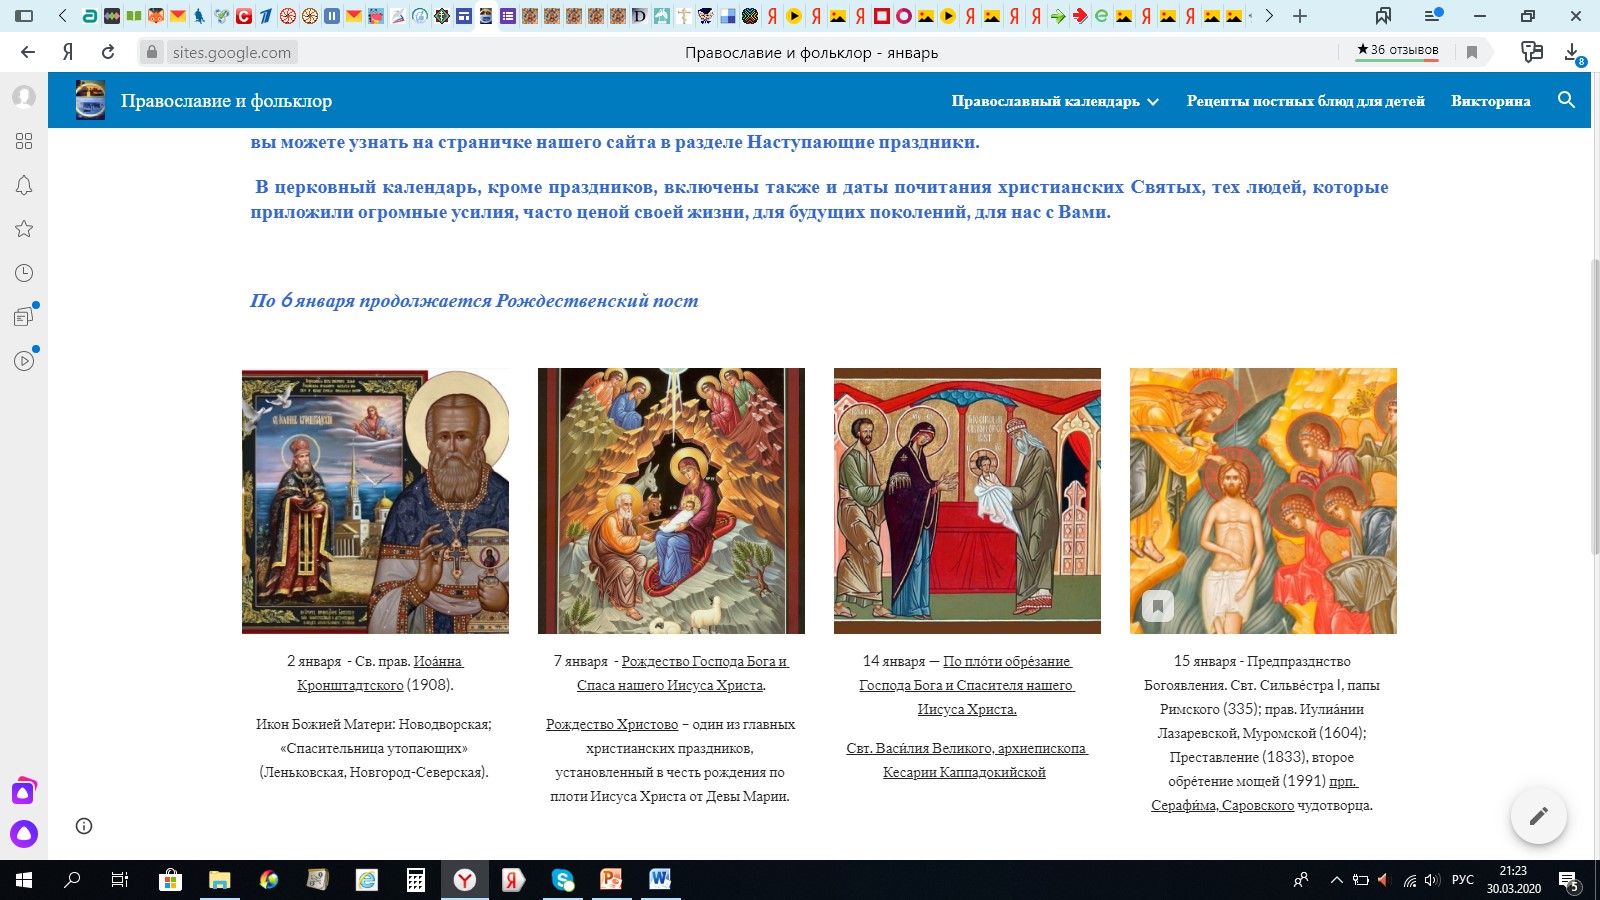Open the John of Kronstadt icon image

coord(375,501)
